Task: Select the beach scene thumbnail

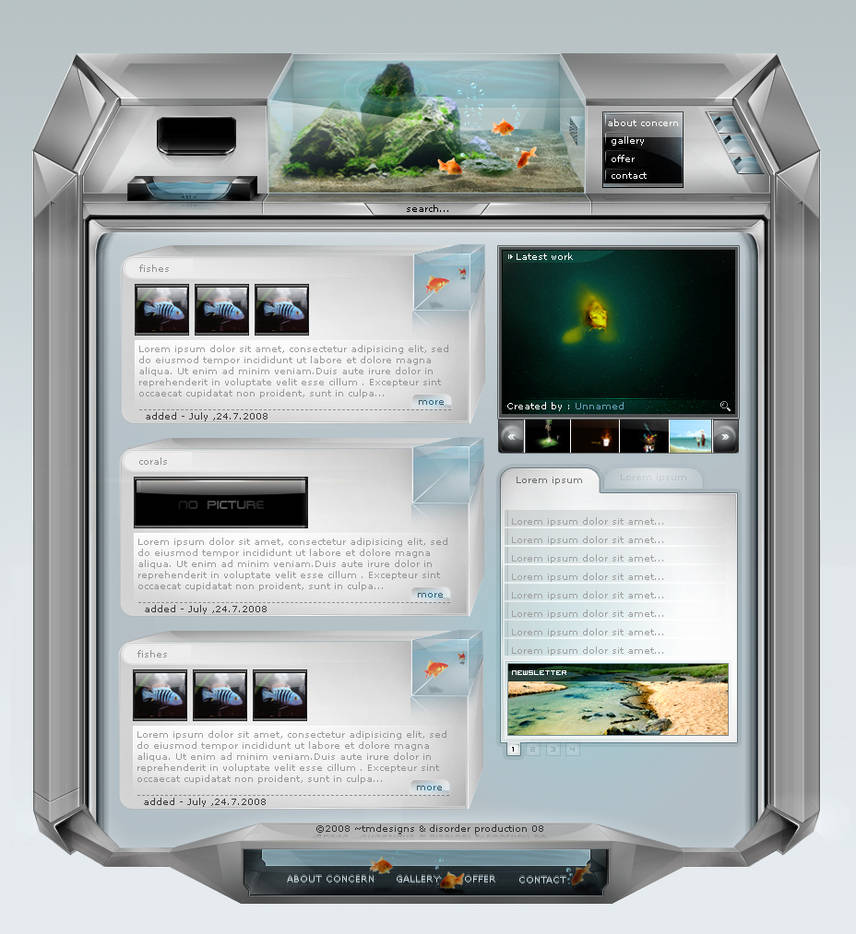Action: coord(690,436)
